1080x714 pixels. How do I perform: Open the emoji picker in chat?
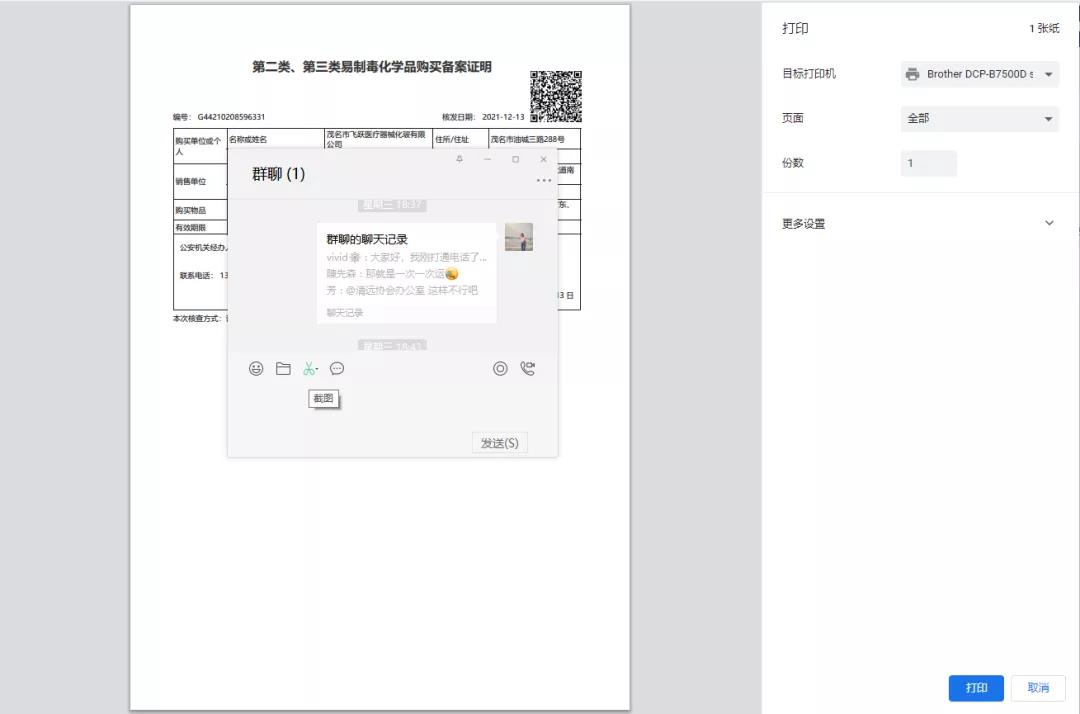click(x=256, y=369)
